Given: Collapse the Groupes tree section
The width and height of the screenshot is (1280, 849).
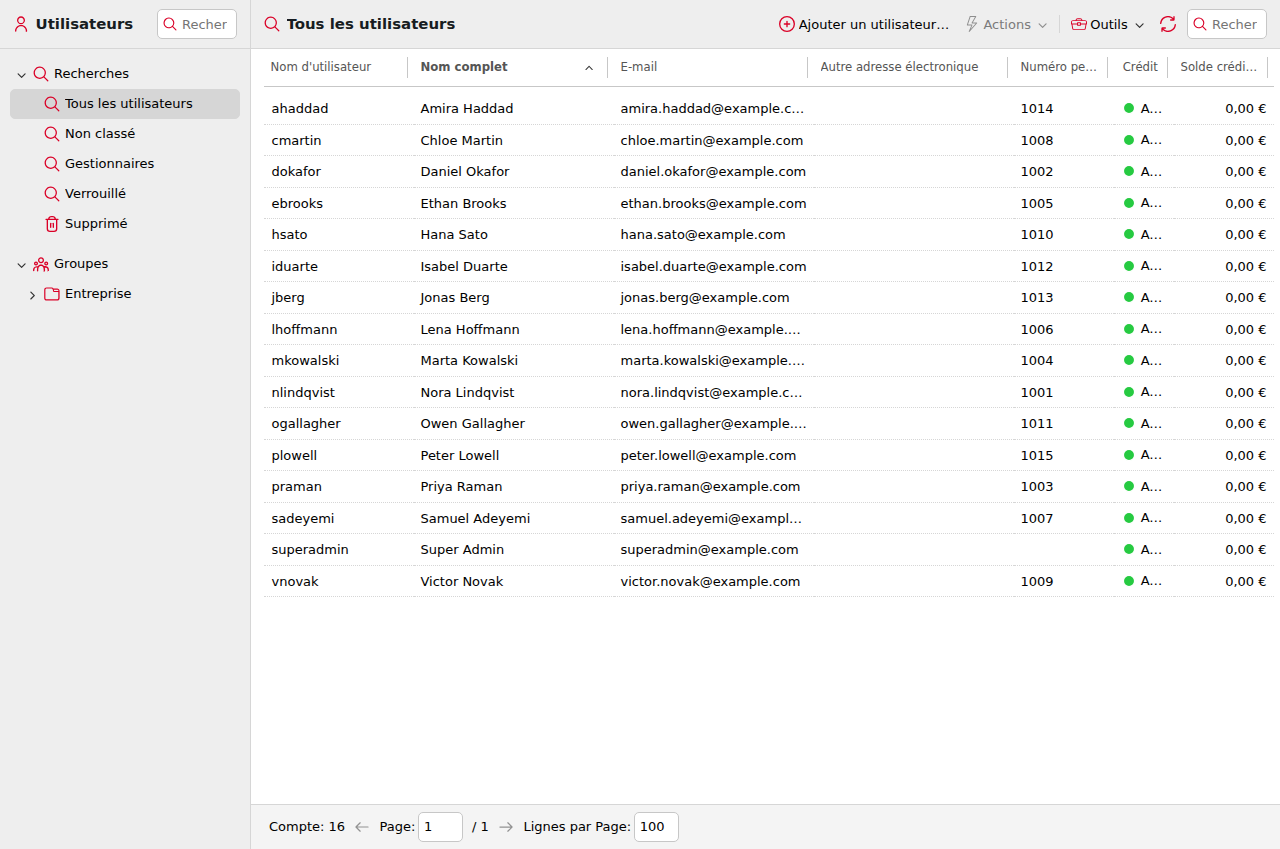Looking at the screenshot, I should click(x=22, y=265).
